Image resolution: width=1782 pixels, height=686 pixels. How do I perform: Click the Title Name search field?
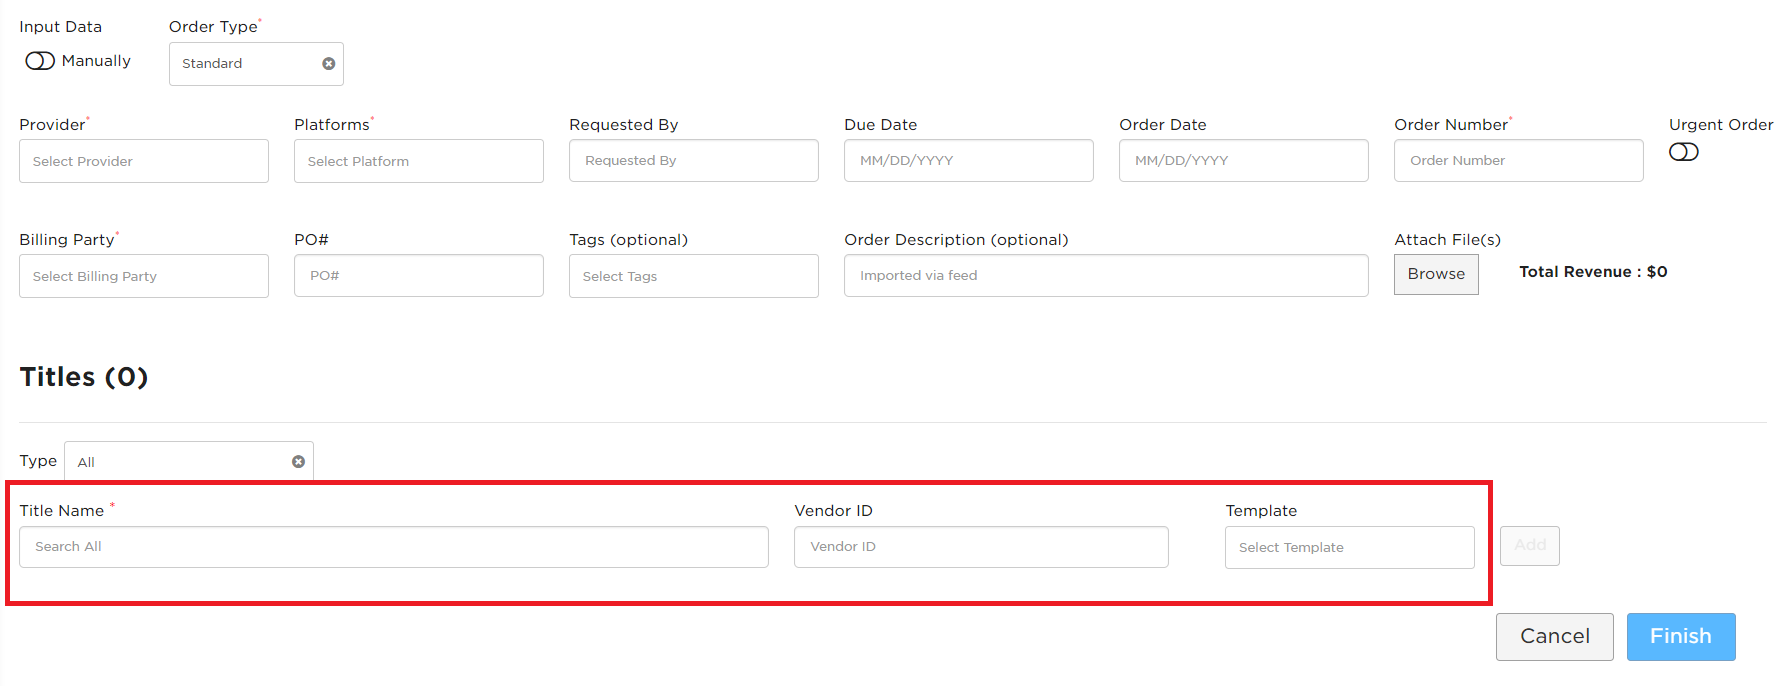tap(394, 547)
